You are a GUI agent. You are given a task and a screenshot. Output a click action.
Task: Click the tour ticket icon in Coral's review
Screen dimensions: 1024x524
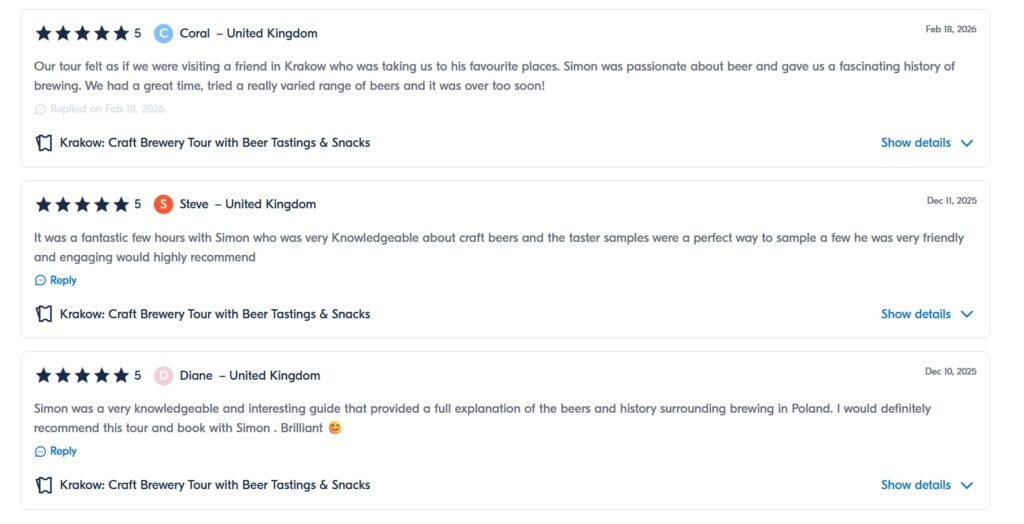[44, 143]
